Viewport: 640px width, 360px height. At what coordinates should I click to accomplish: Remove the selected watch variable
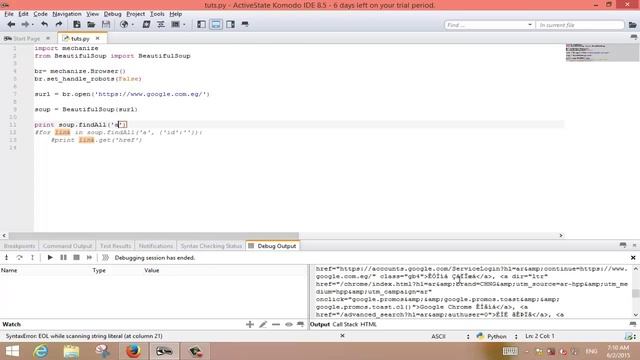coord(276,324)
